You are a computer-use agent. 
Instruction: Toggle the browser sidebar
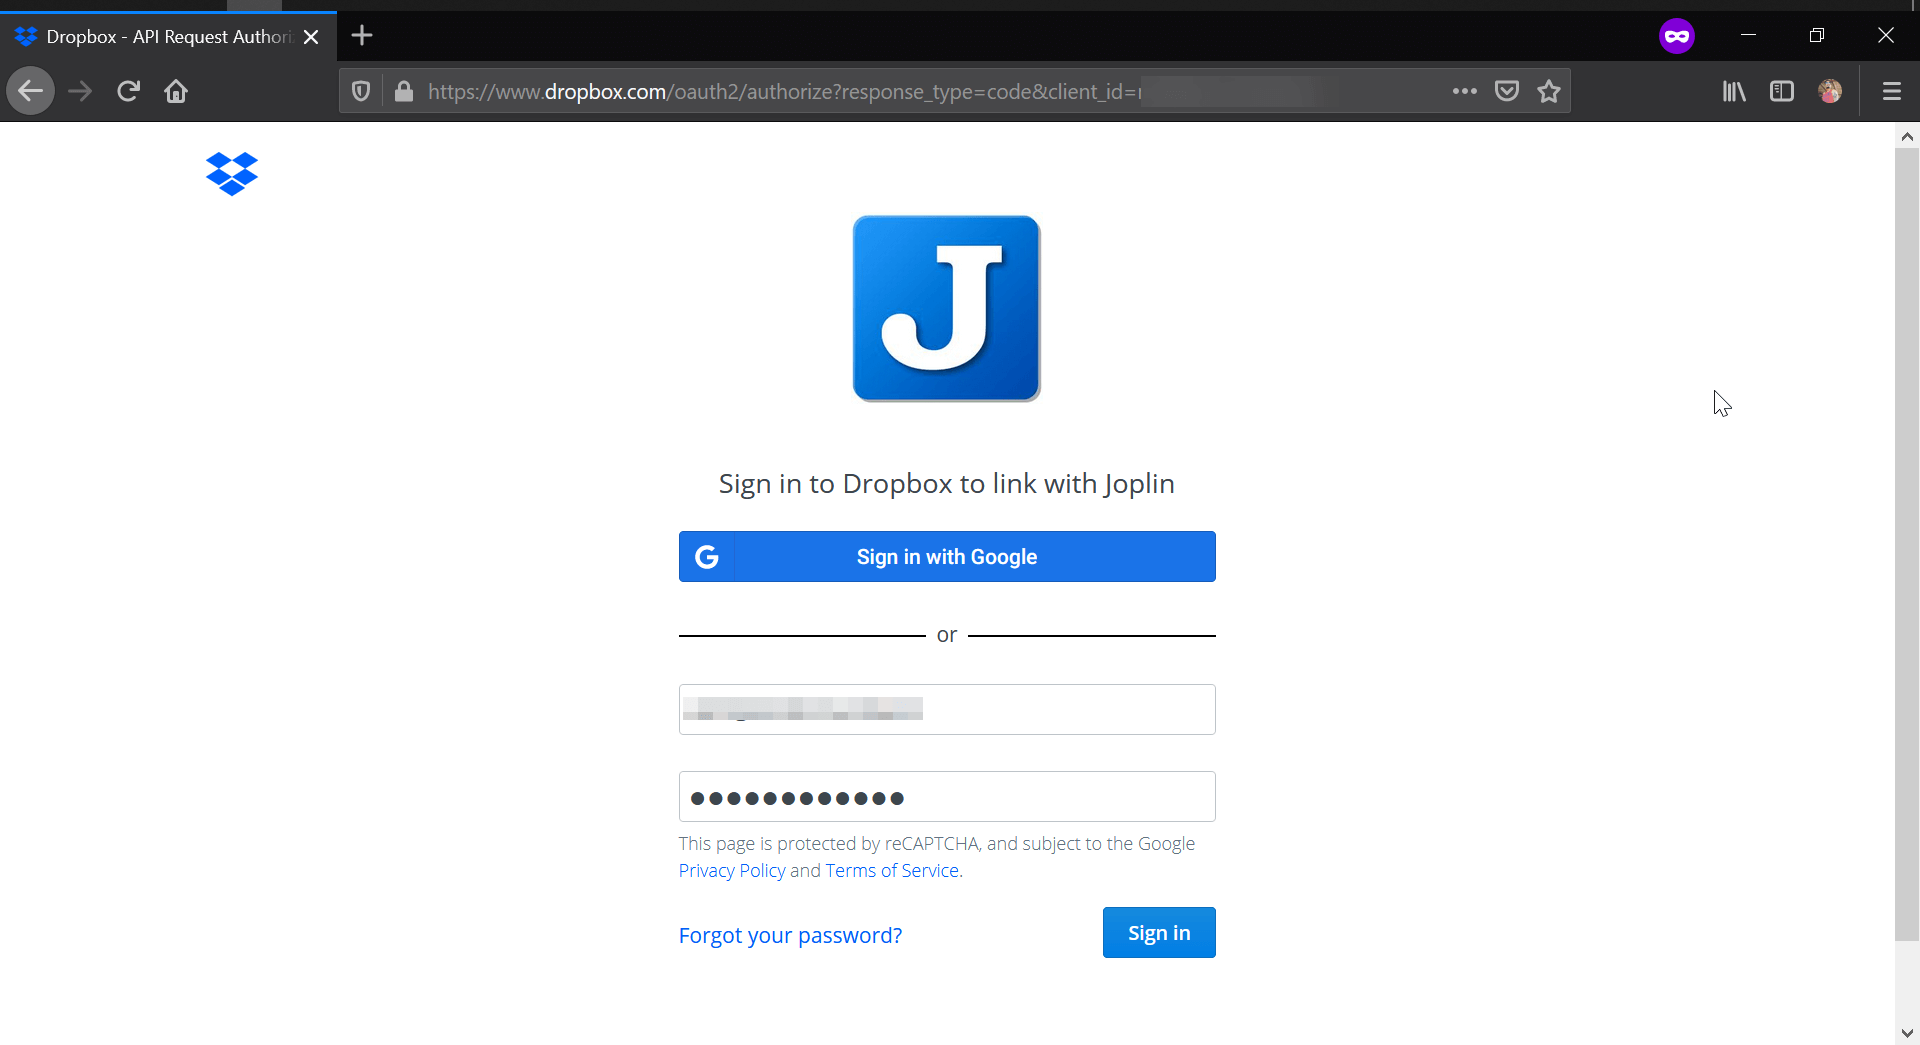[x=1782, y=91]
